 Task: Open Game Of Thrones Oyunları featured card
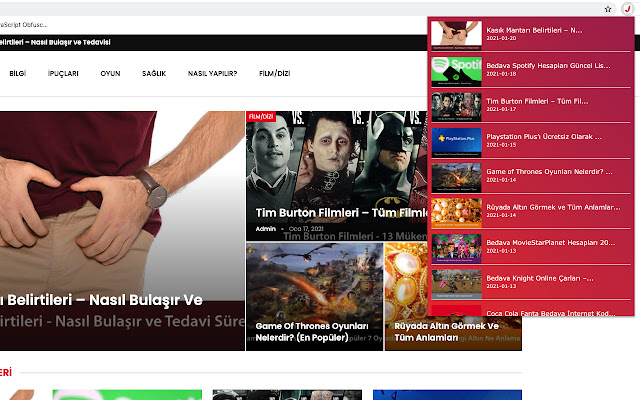click(x=315, y=297)
